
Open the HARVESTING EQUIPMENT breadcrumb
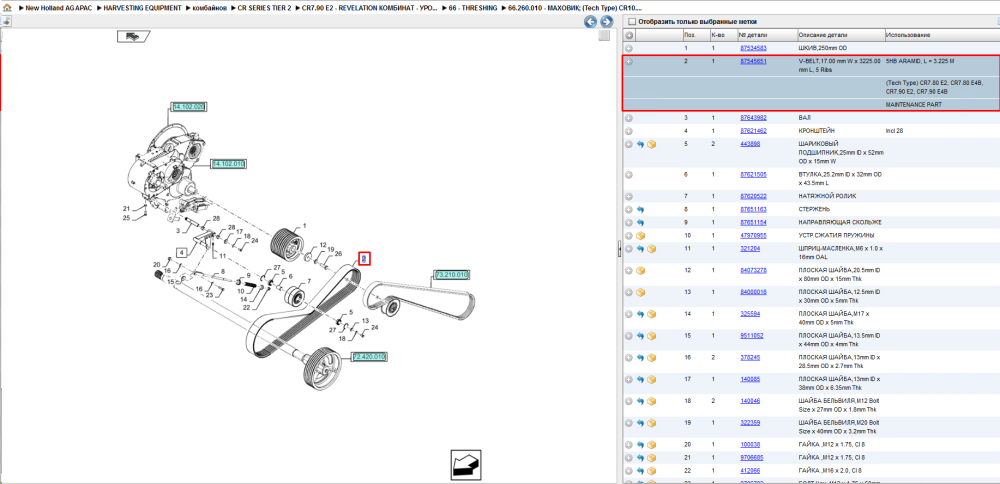click(x=142, y=8)
